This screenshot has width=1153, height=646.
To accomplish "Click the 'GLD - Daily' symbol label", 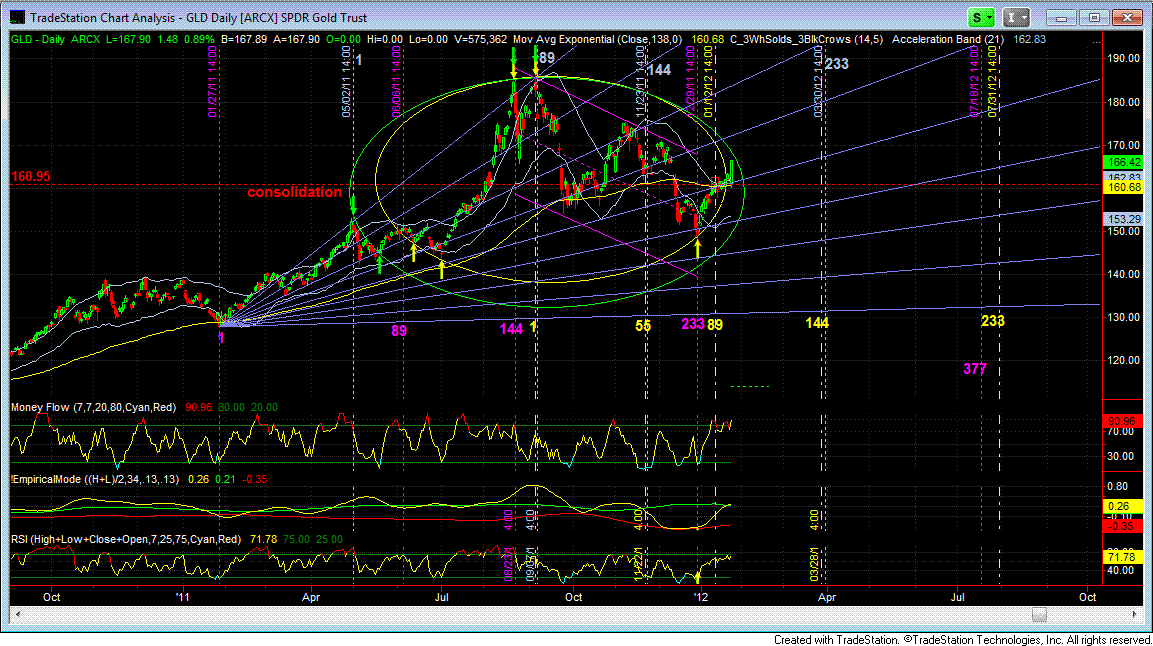I will pos(38,39).
